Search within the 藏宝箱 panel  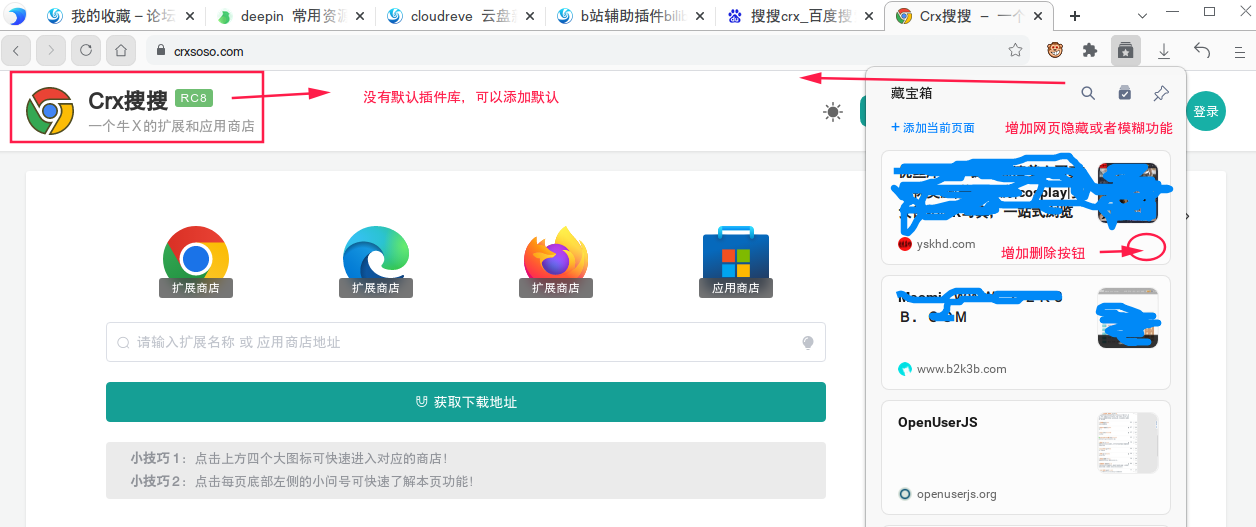[x=1088, y=93]
